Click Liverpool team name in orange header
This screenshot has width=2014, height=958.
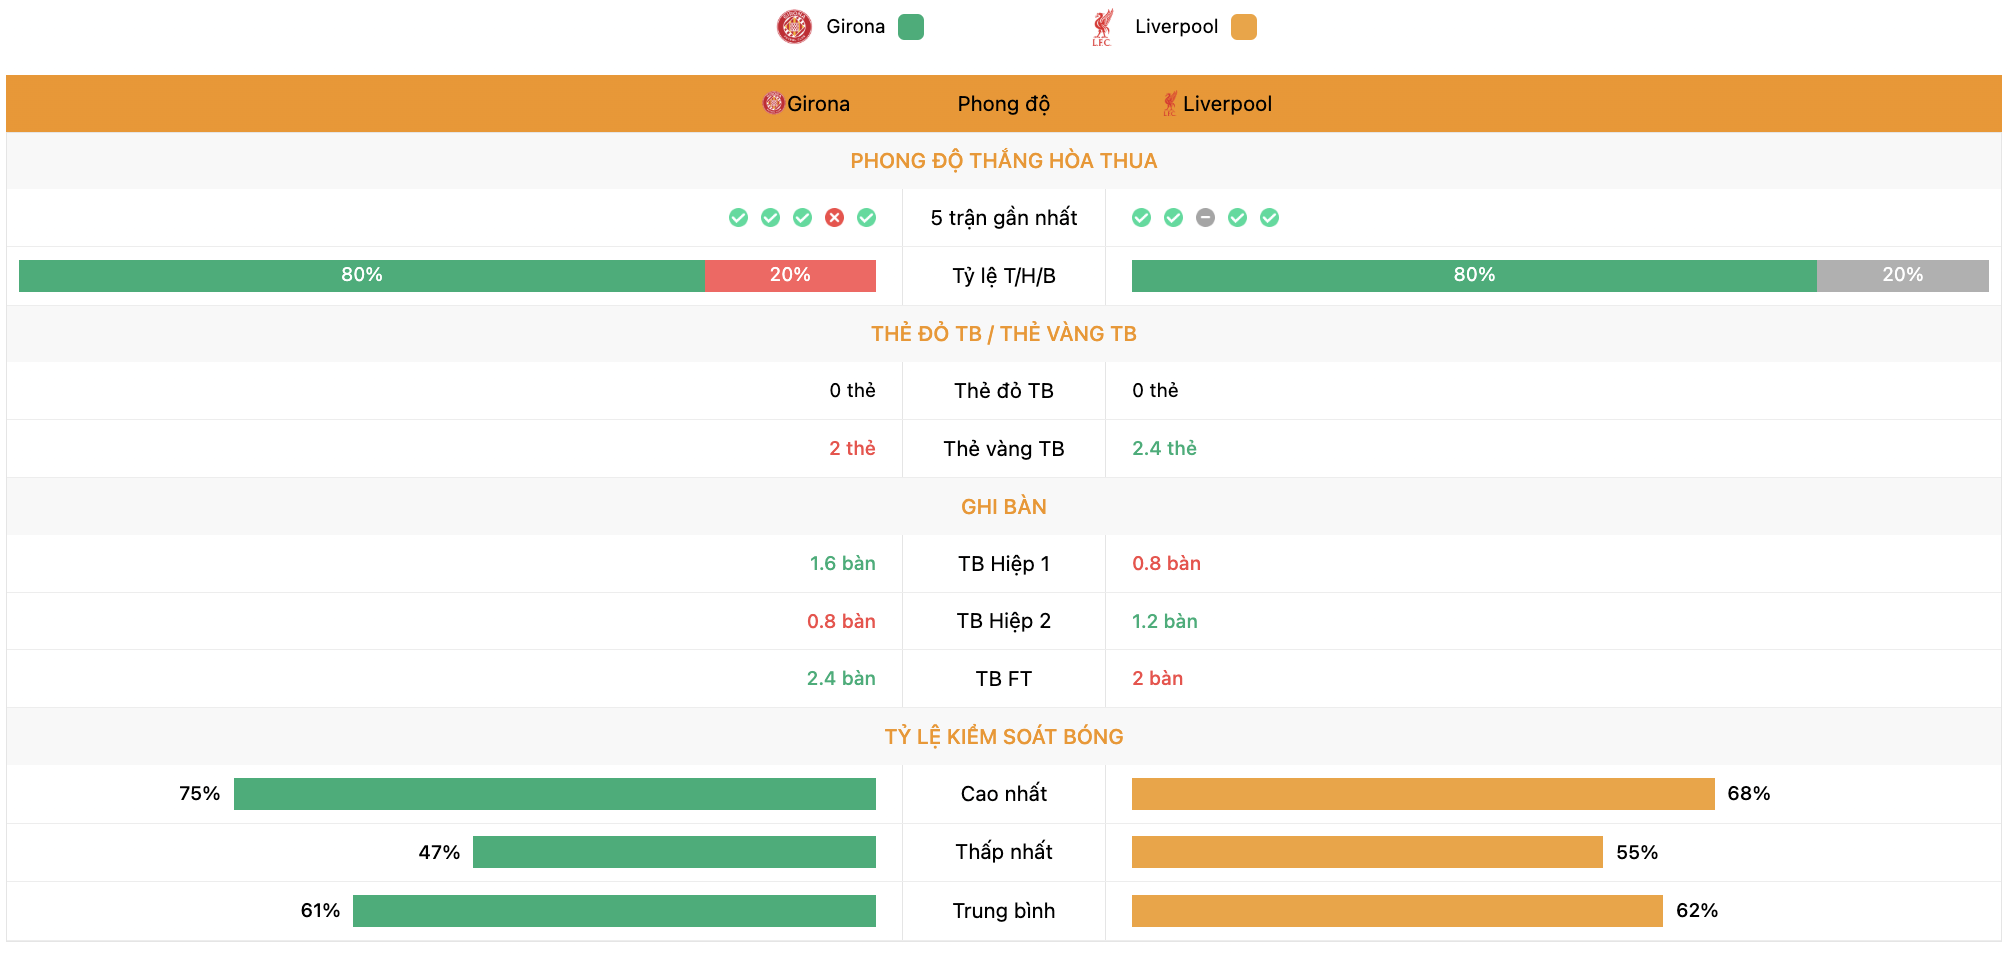(x=1227, y=104)
